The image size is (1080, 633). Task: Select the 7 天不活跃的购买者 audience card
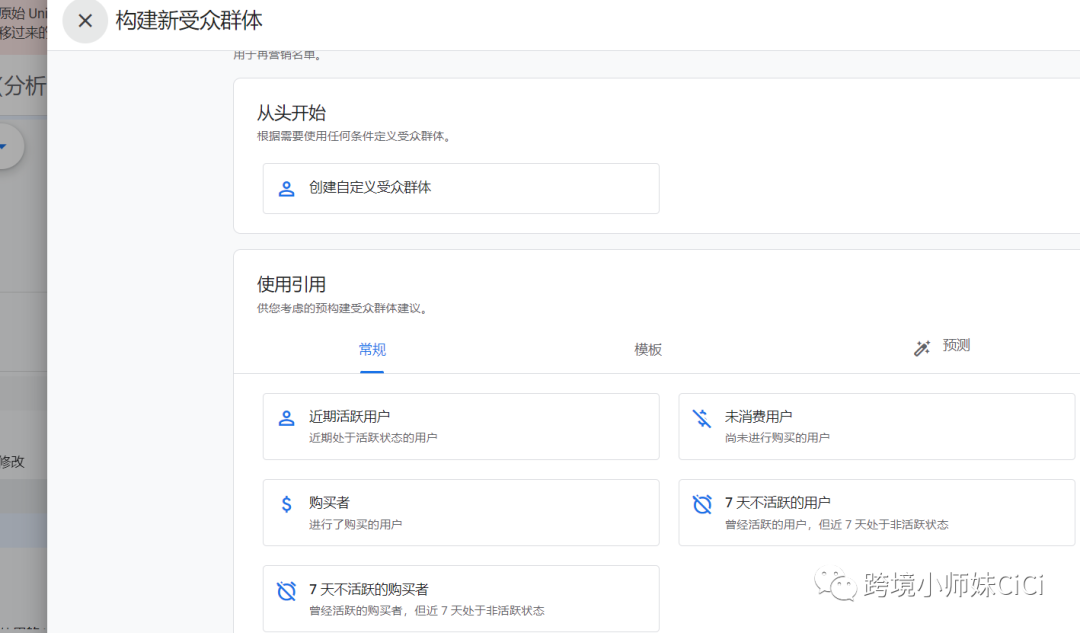coord(460,598)
